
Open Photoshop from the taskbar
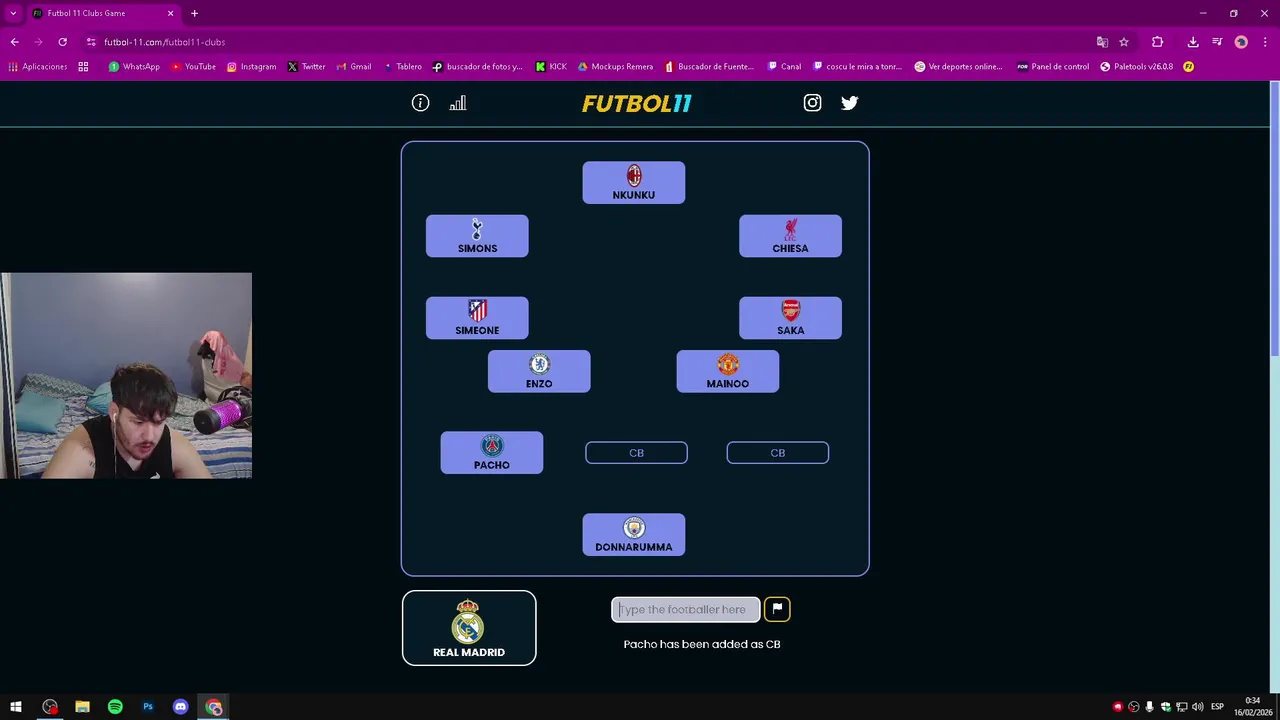[148, 707]
